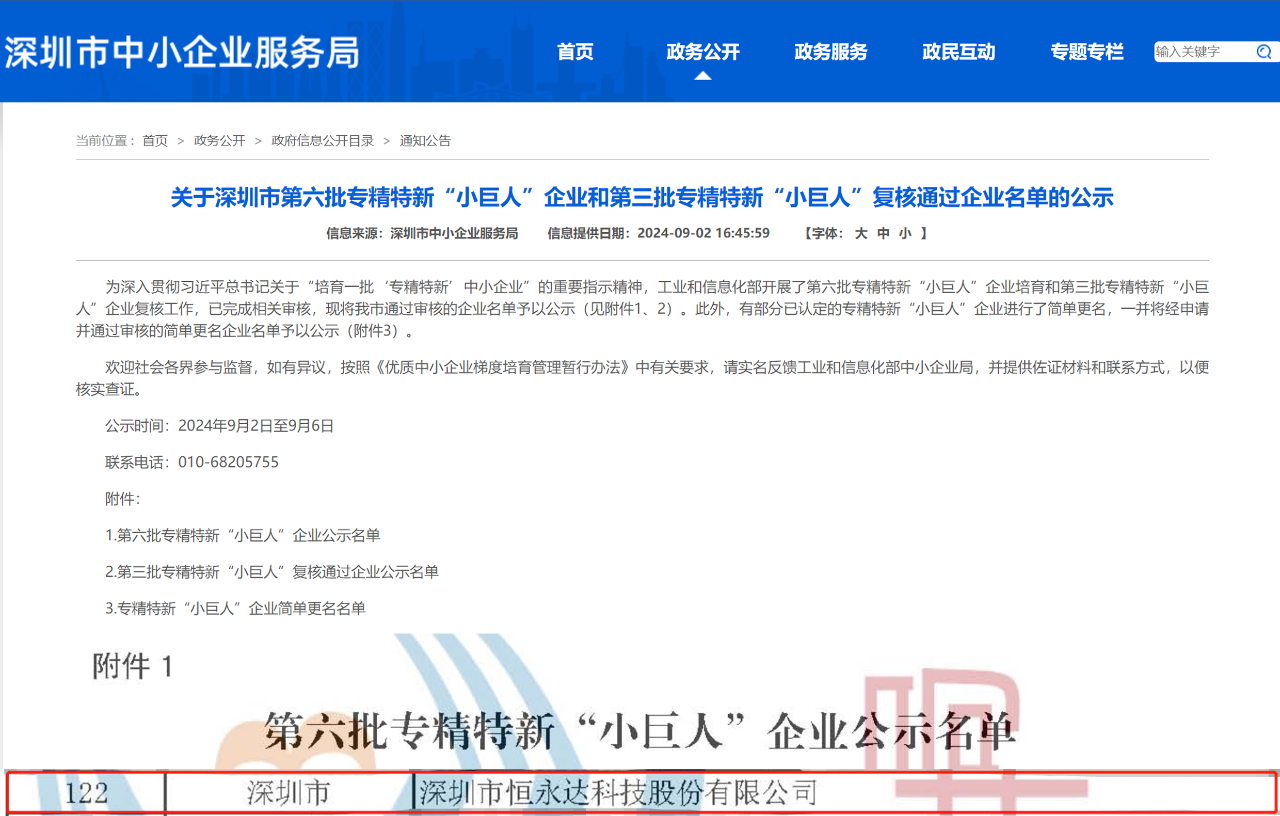1280x816 pixels.
Task: Set font size to 大
Action: tap(860, 233)
